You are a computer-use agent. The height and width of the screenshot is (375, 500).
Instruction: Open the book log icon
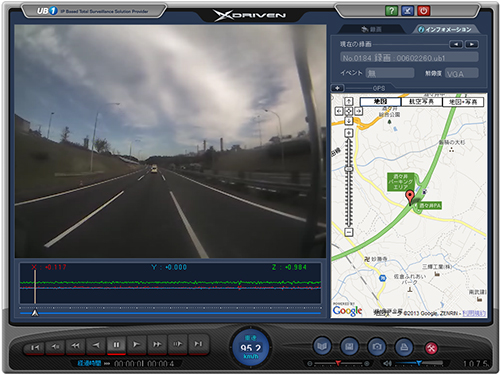(x=322, y=347)
